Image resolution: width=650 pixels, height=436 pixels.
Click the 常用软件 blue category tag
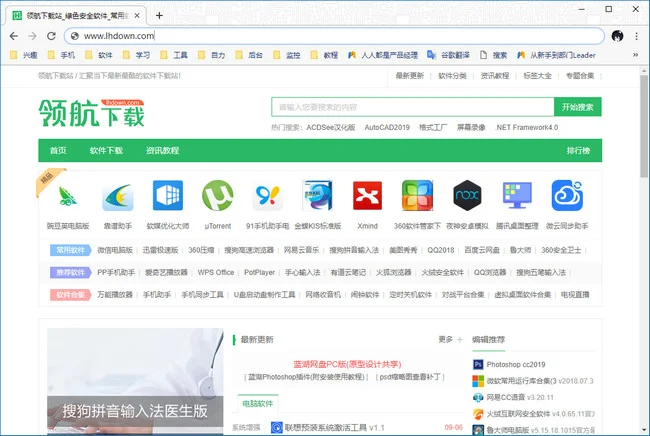(71, 250)
